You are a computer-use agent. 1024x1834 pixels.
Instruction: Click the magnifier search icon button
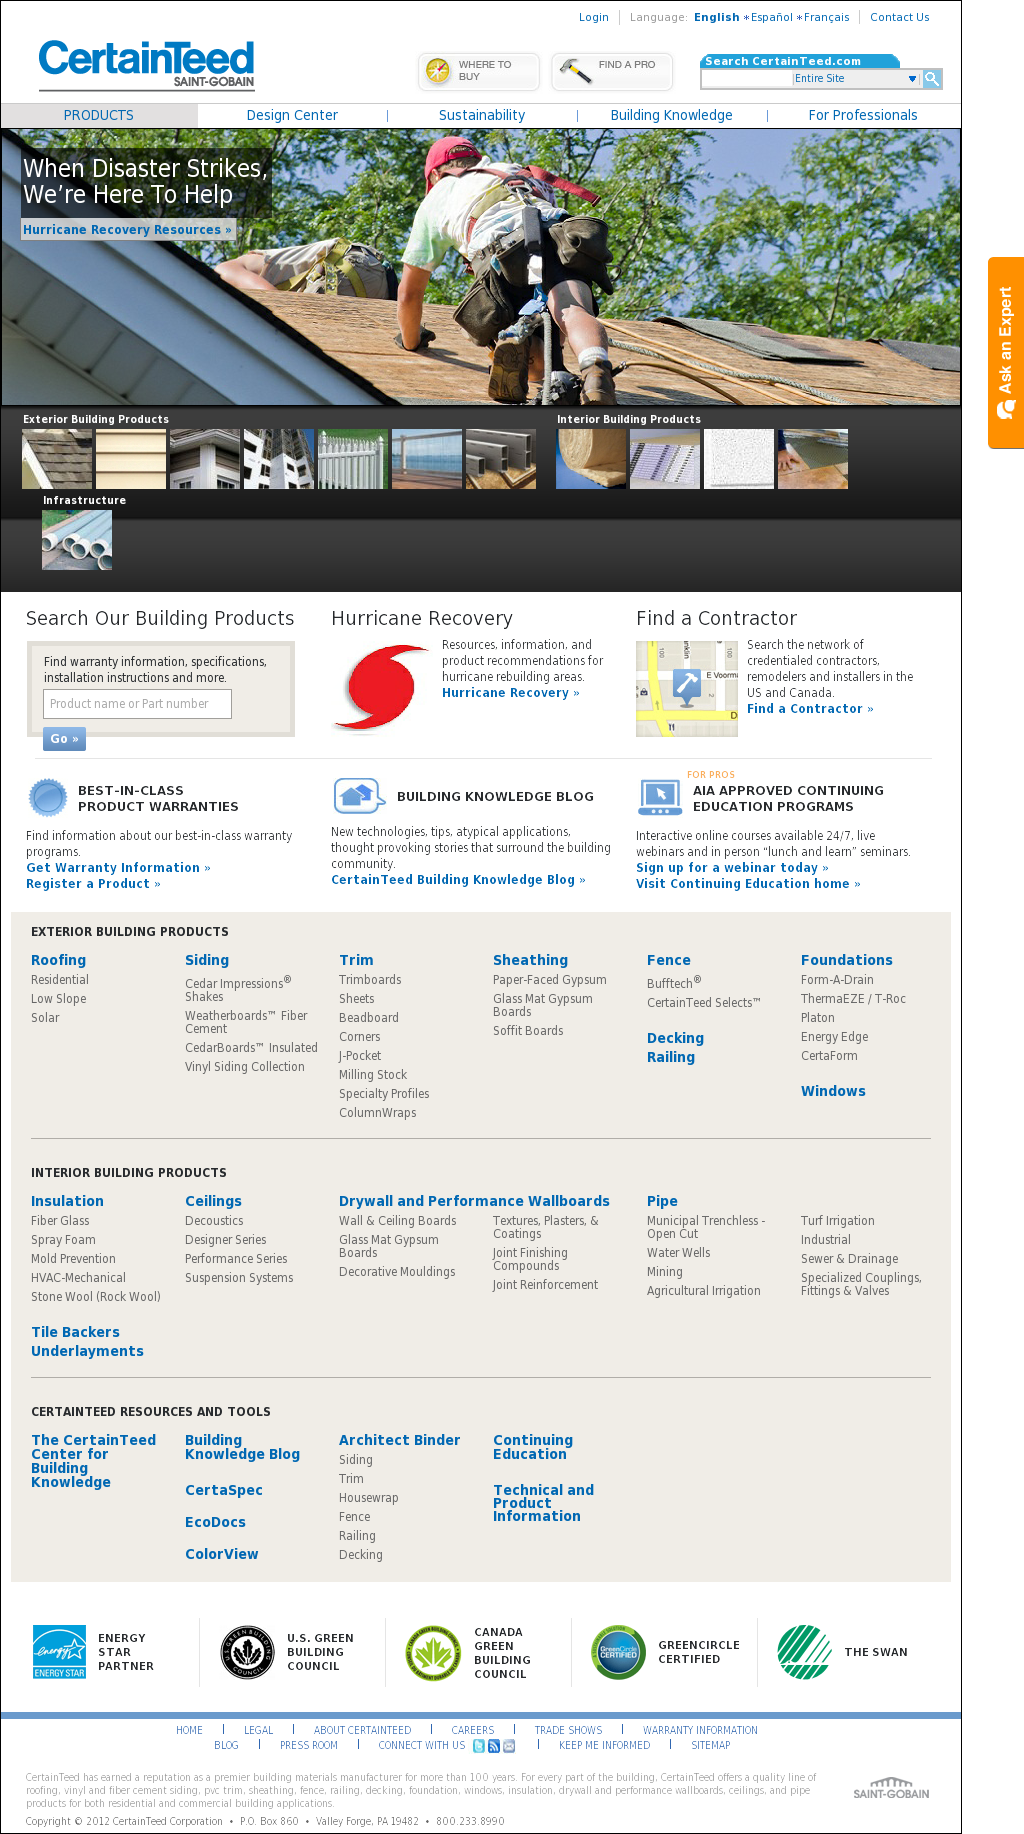pyautogui.click(x=932, y=79)
